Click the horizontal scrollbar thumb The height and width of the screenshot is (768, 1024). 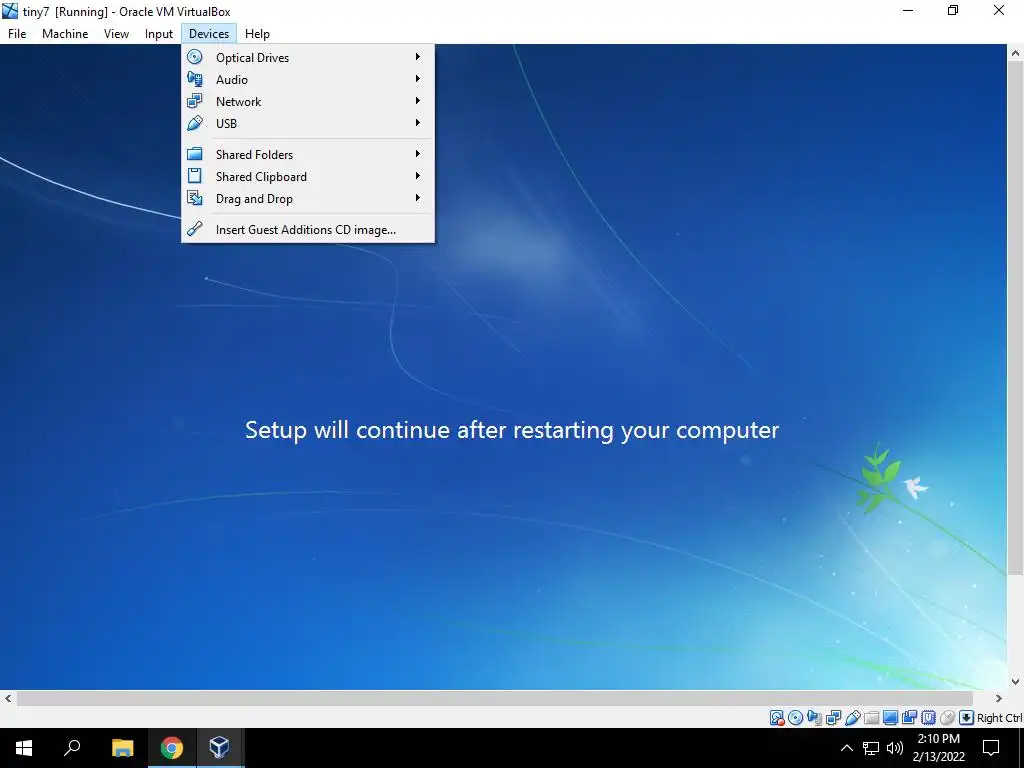point(494,698)
